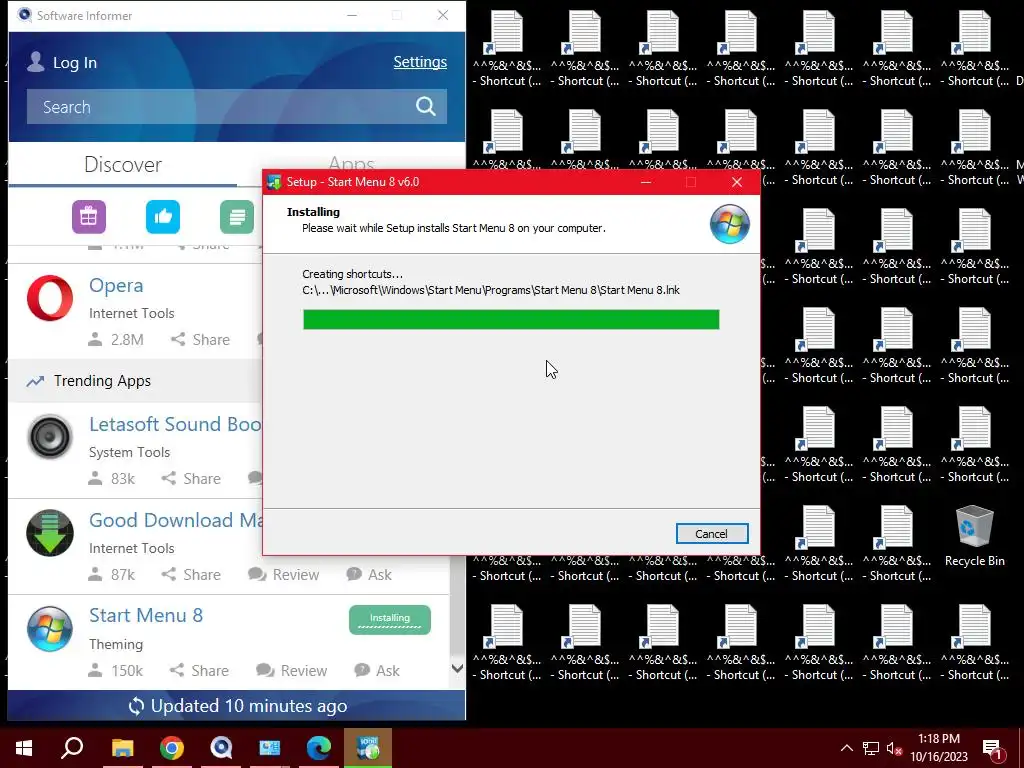Open the Recycle Bin on desktop
Image resolution: width=1024 pixels, height=768 pixels.
point(974,536)
